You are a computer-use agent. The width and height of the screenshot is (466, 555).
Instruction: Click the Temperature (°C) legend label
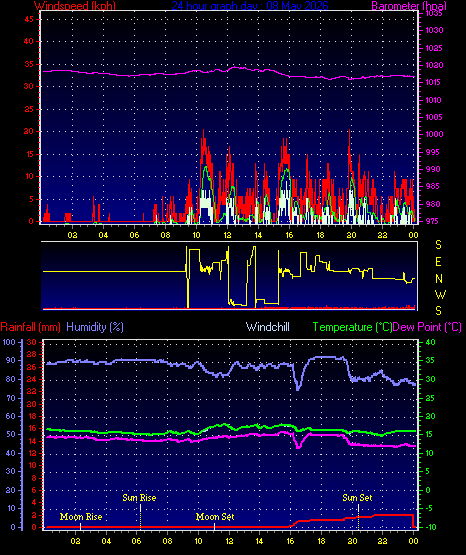click(x=352, y=327)
